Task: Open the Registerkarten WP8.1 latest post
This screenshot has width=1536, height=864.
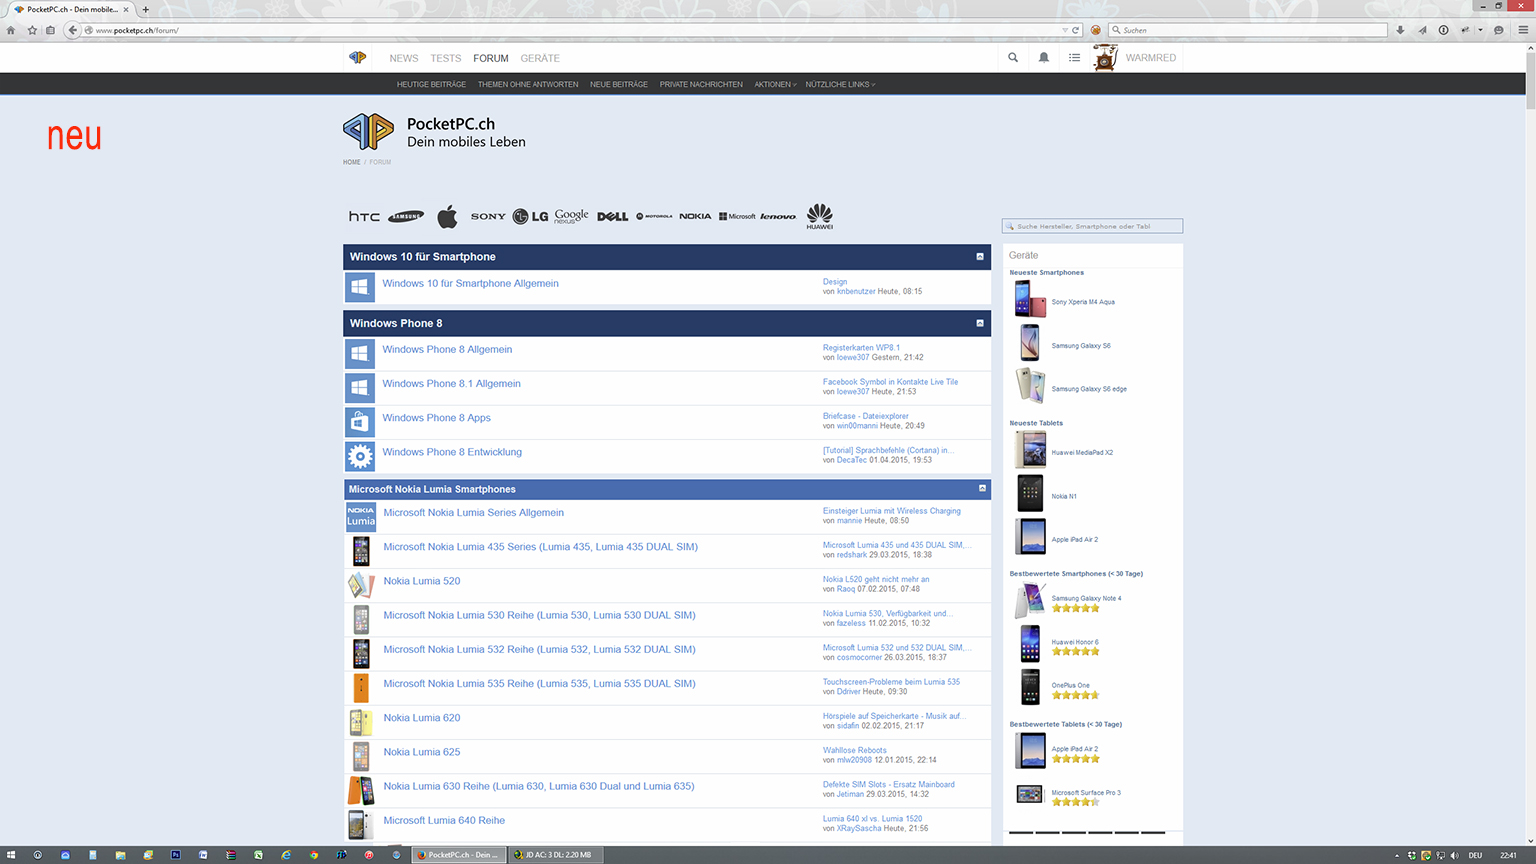Action: point(861,348)
